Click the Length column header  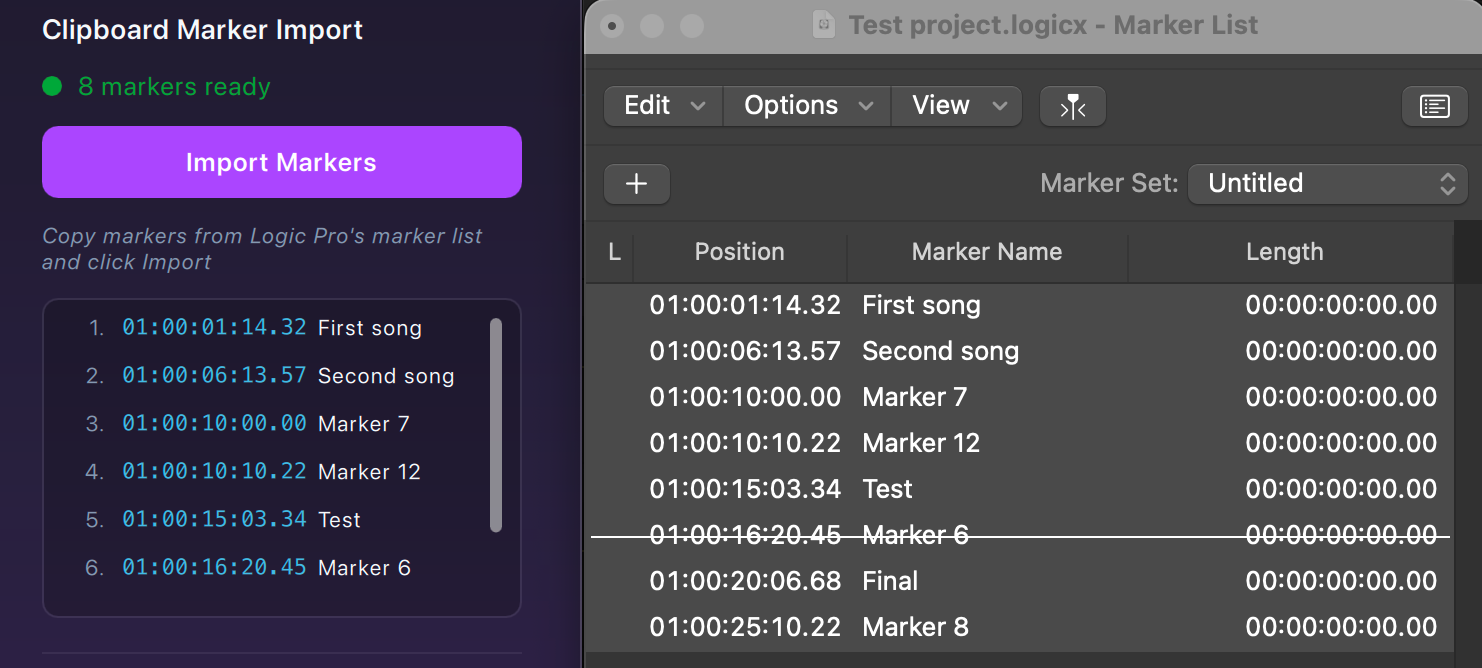coord(1285,252)
